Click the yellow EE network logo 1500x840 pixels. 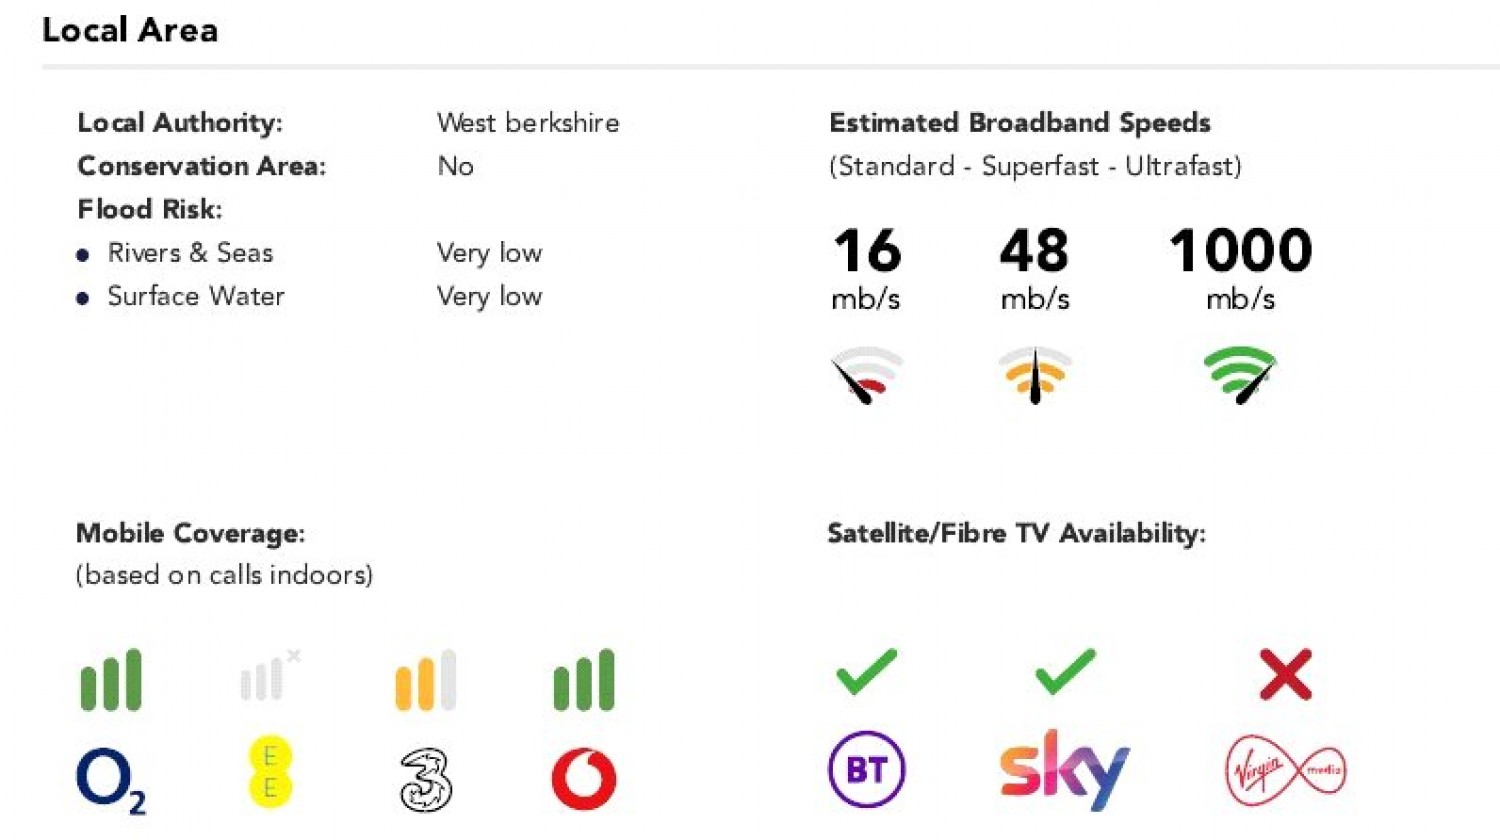[270, 772]
